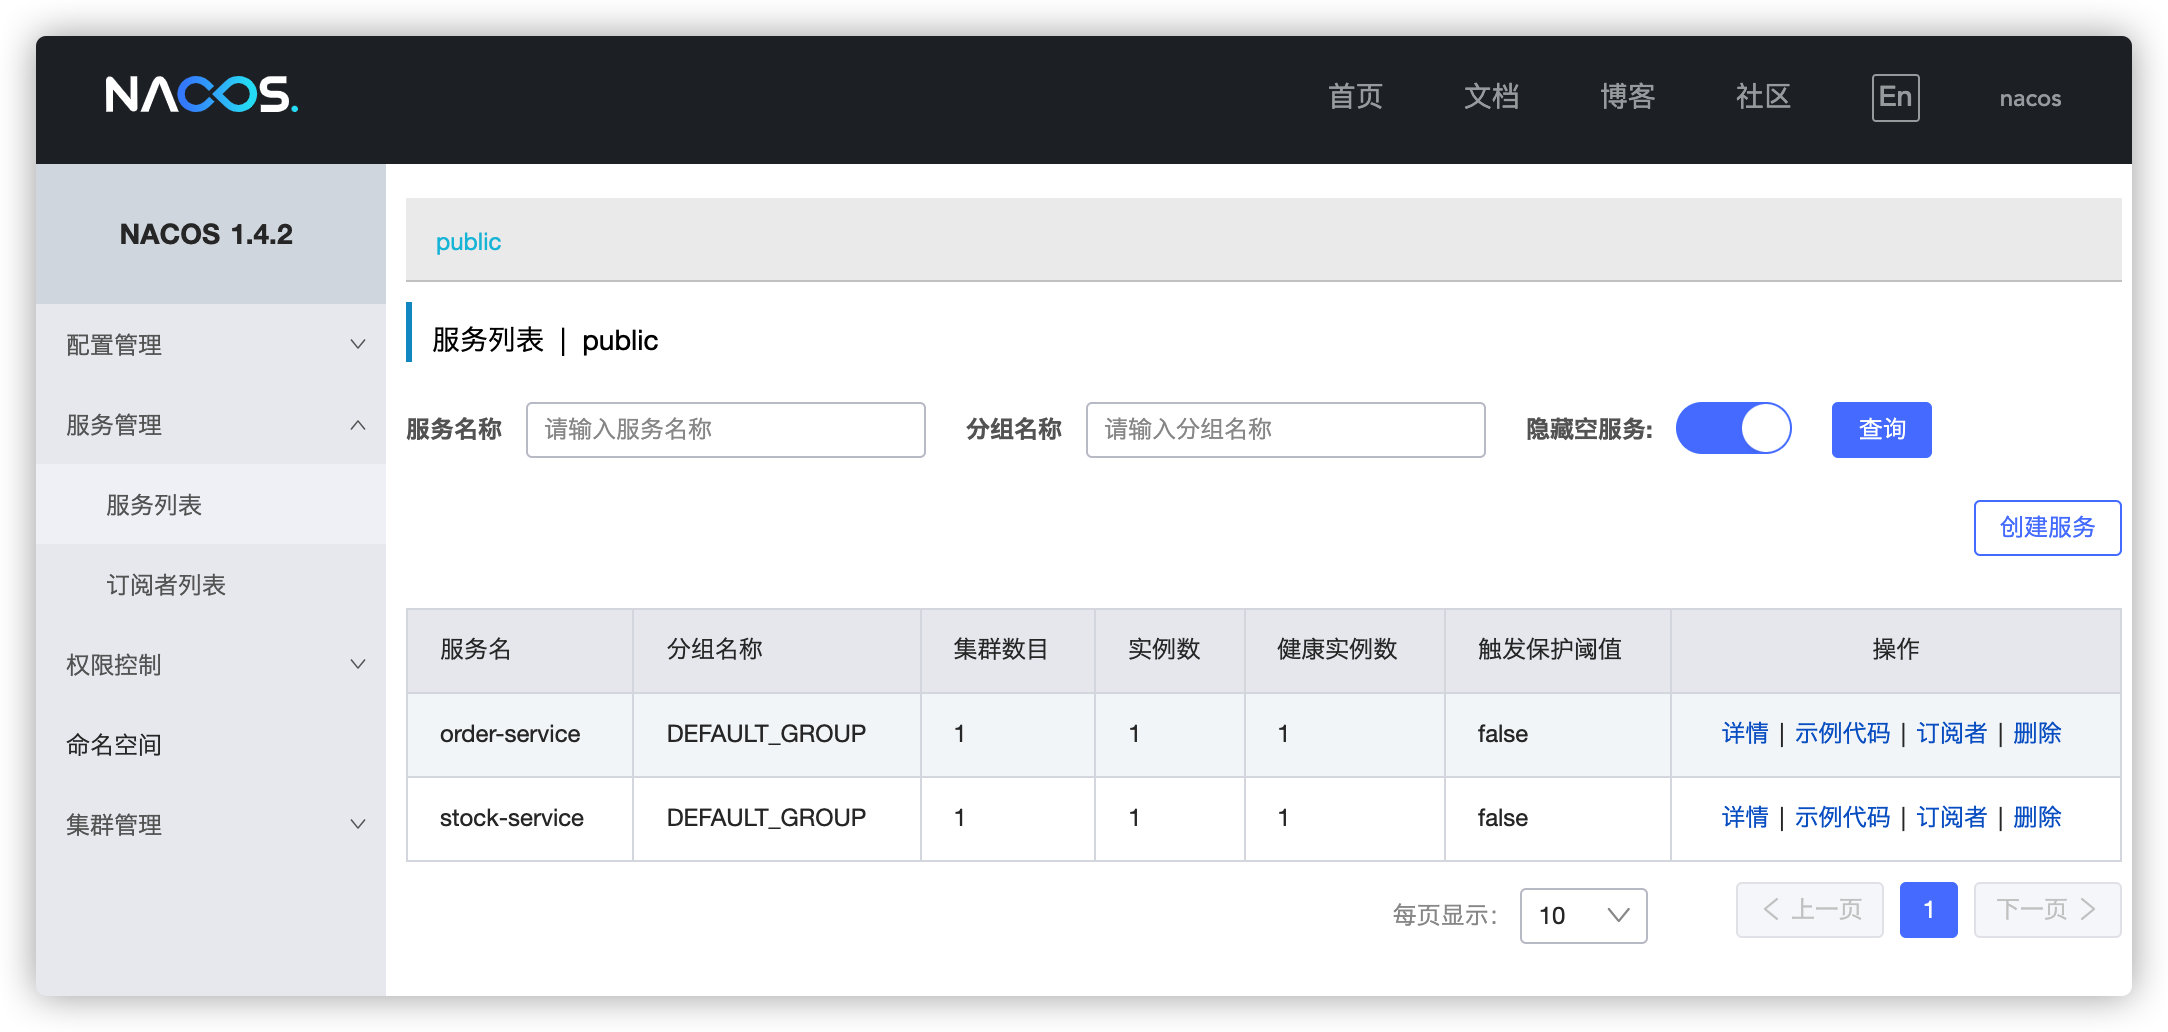2168x1032 pixels.
Task: Click false threshold value for order-service
Action: point(1502,734)
